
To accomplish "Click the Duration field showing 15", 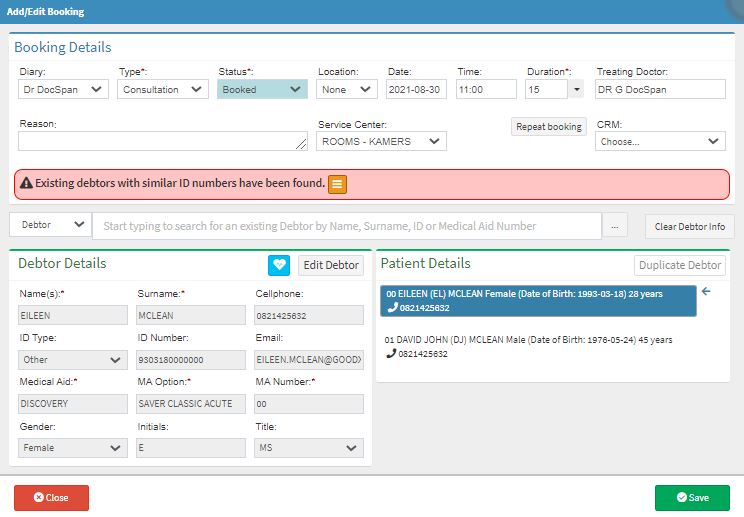I will pyautogui.click(x=547, y=89).
